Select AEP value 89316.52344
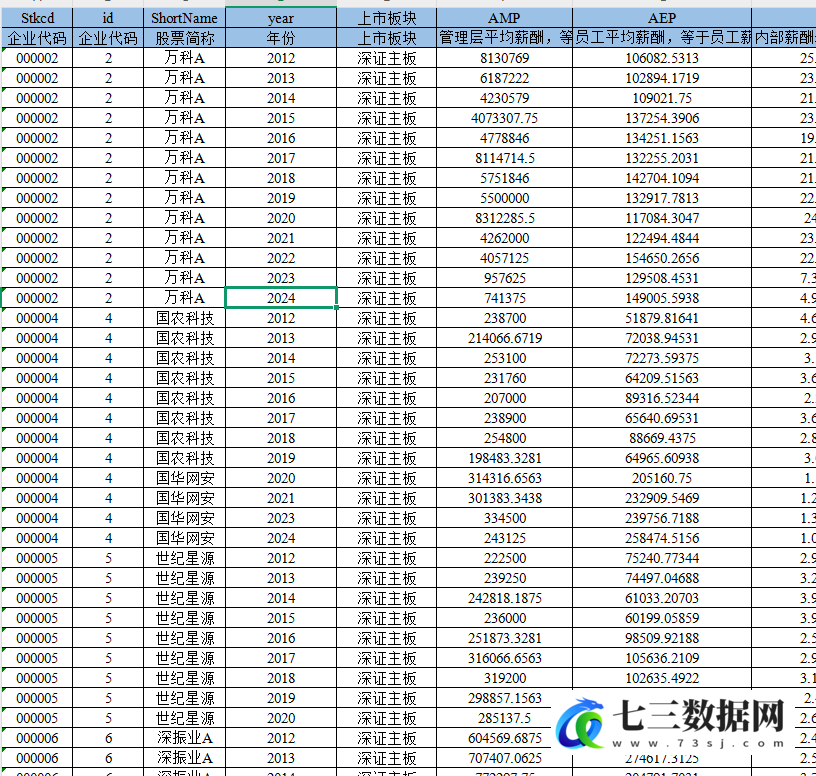The width and height of the screenshot is (816, 776). click(662, 398)
